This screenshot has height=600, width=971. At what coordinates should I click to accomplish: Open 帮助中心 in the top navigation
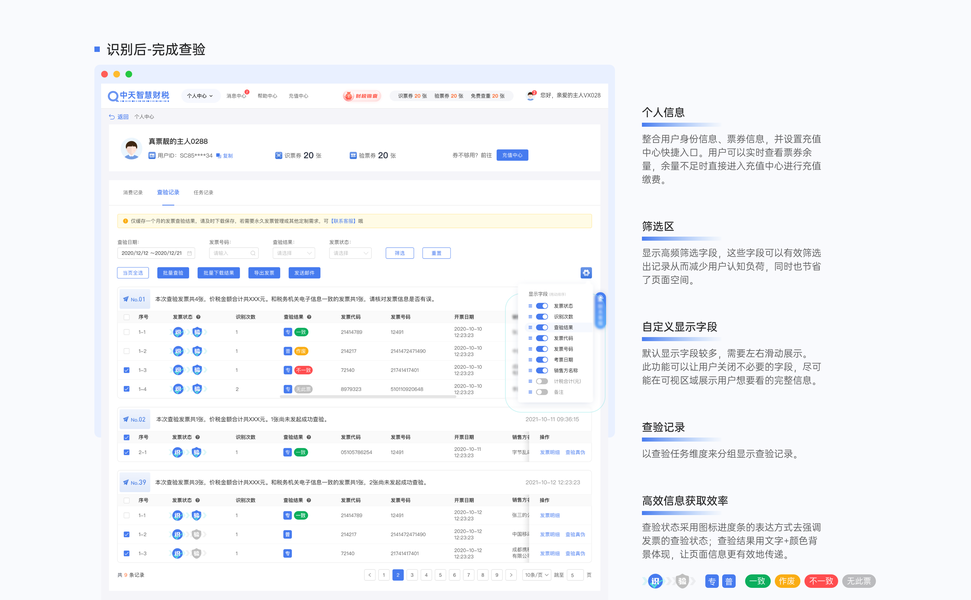click(267, 96)
